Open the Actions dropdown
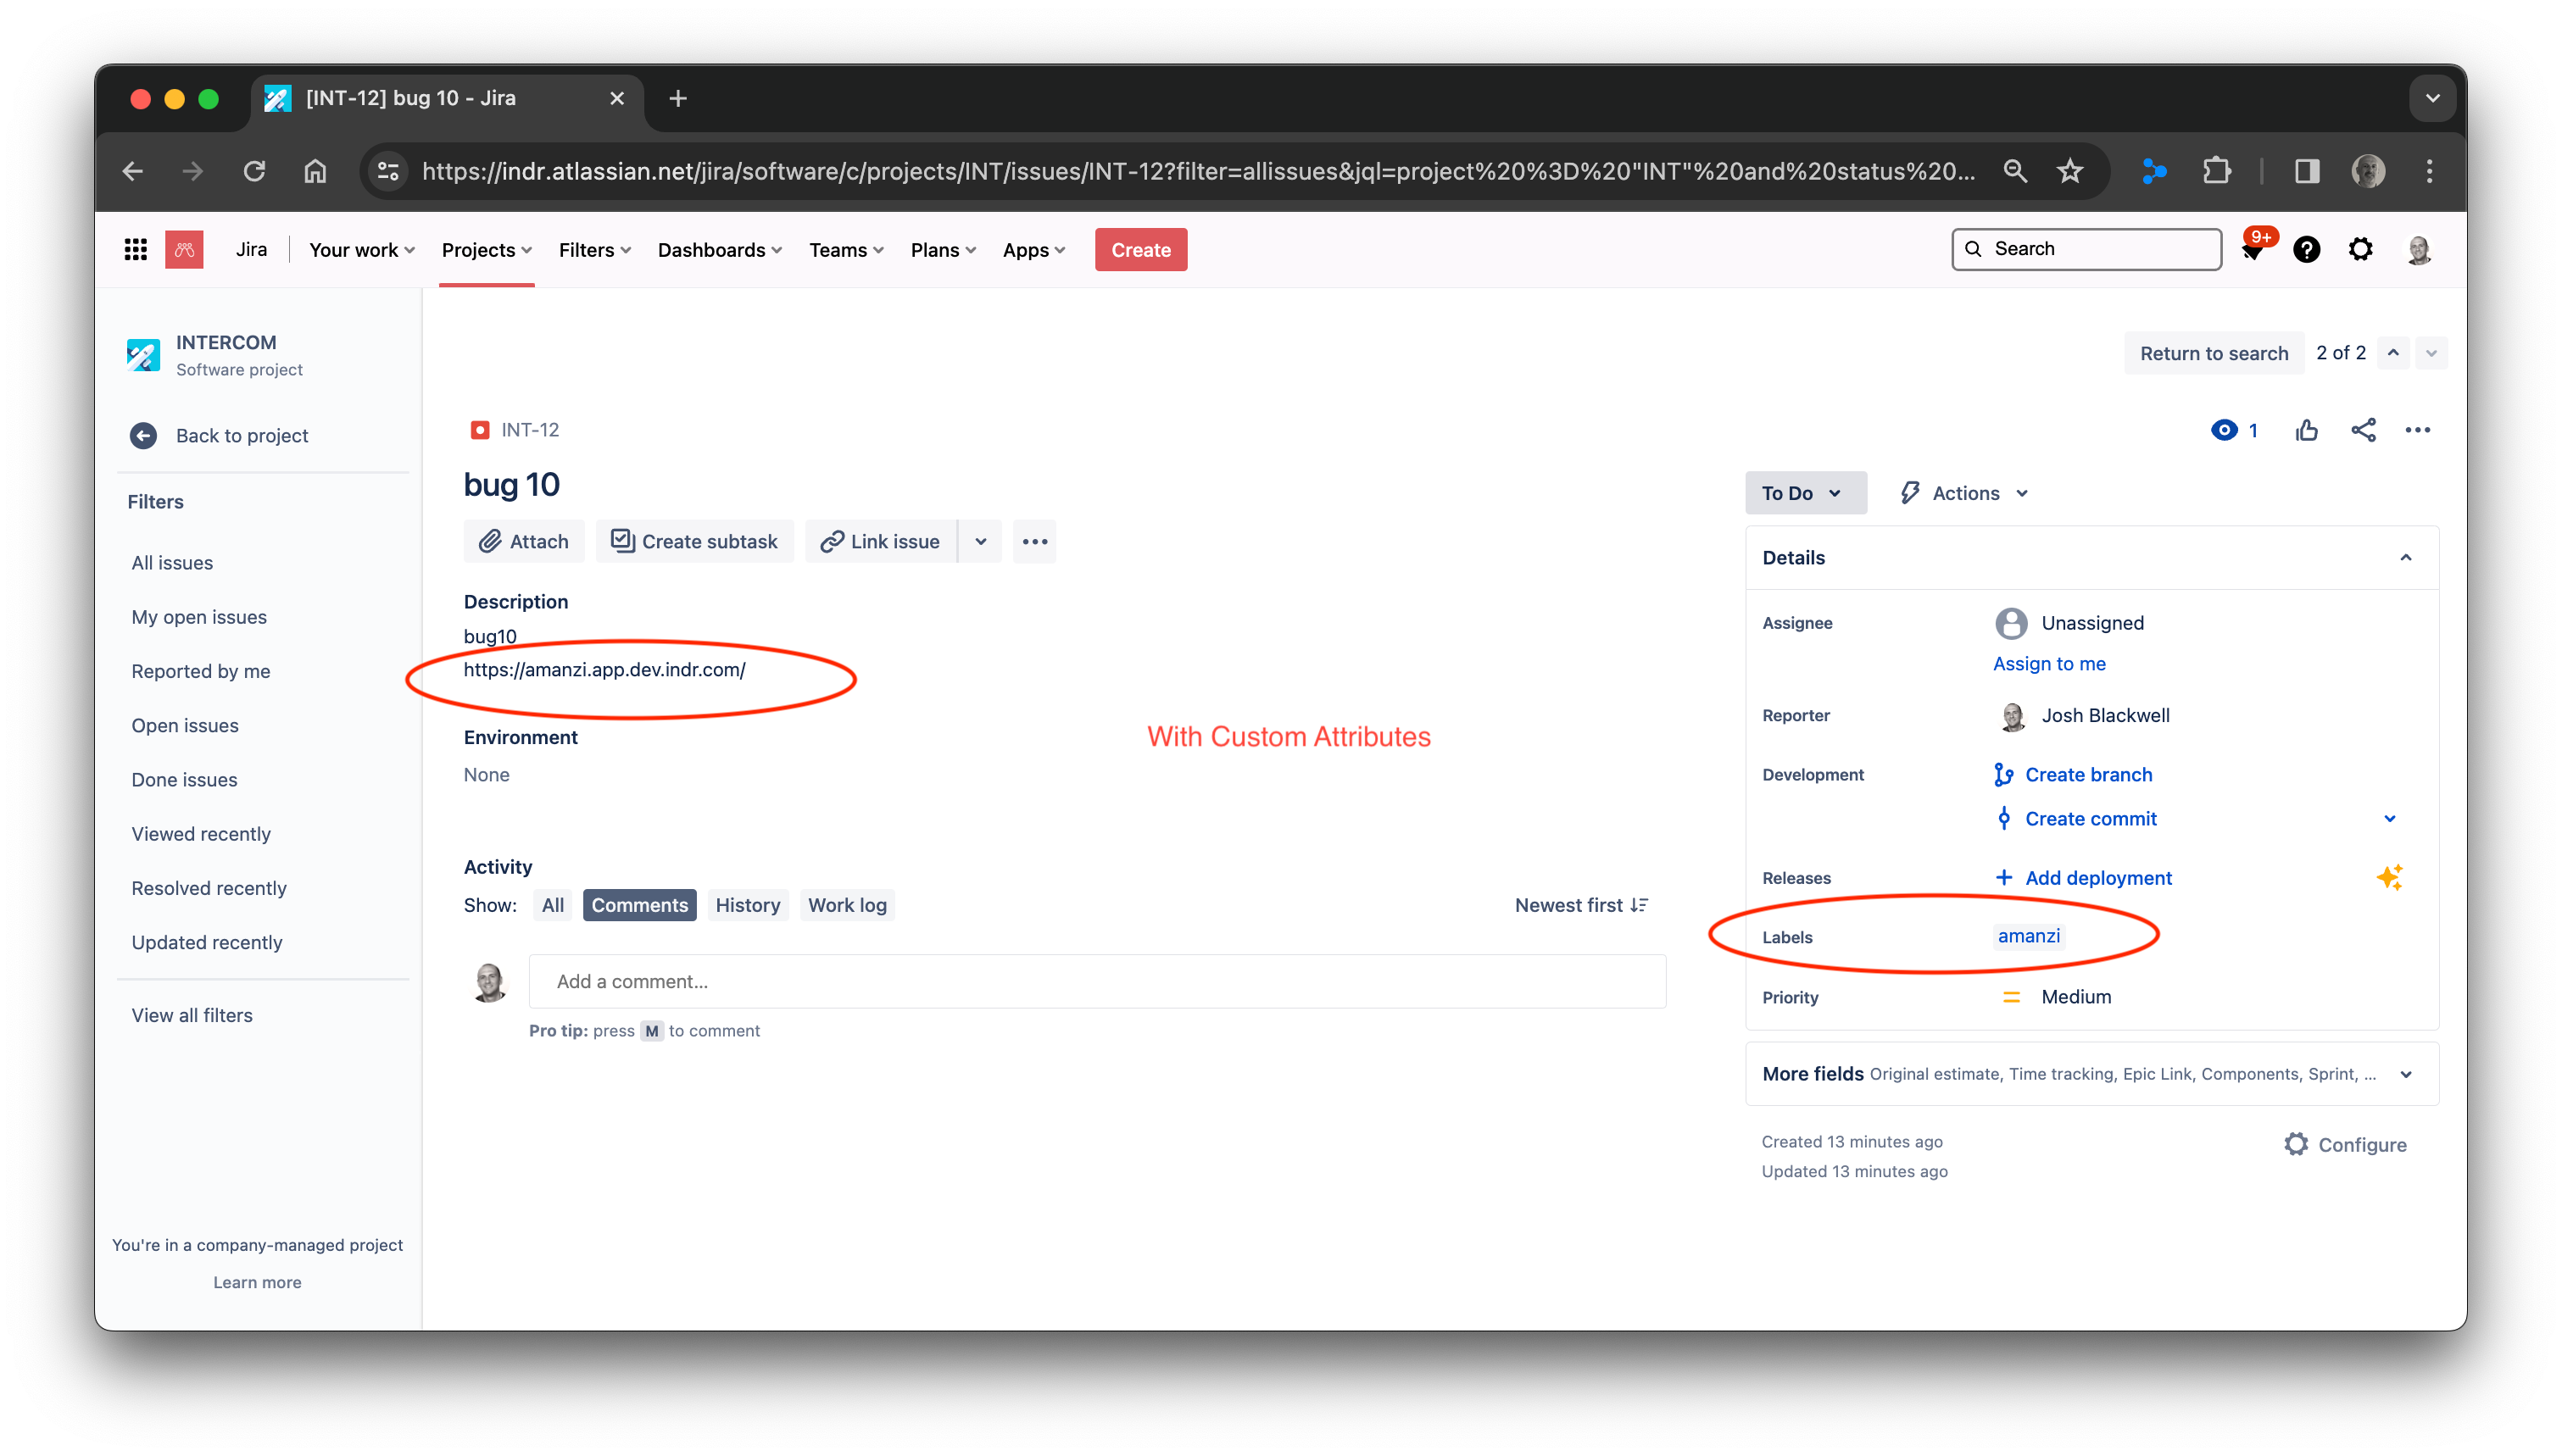The width and height of the screenshot is (2562, 1456). [1963, 493]
